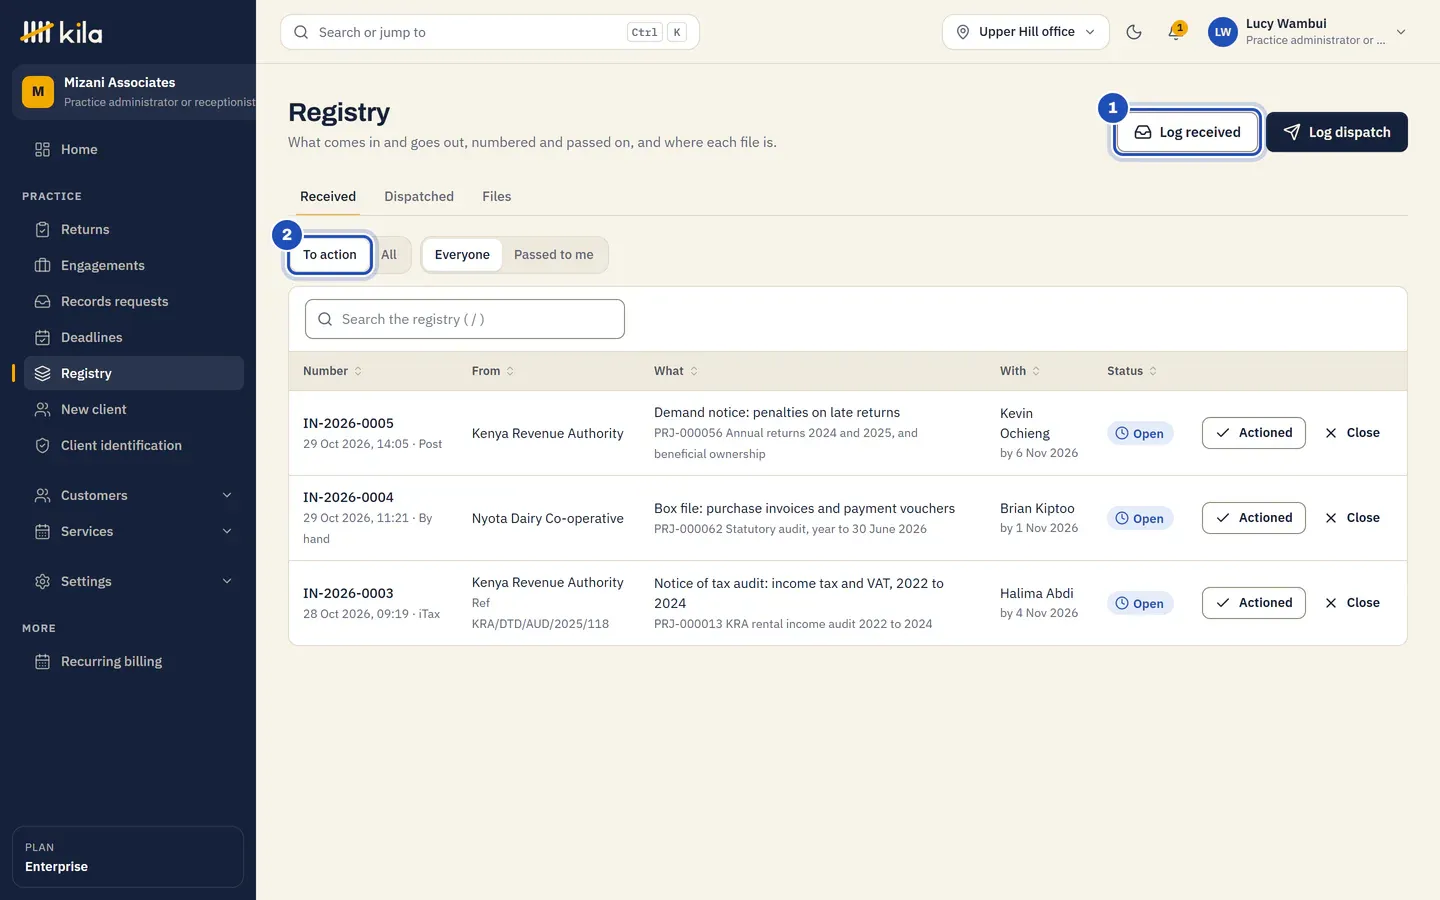Sort the table by Status
The height and width of the screenshot is (900, 1440).
(x=1132, y=371)
